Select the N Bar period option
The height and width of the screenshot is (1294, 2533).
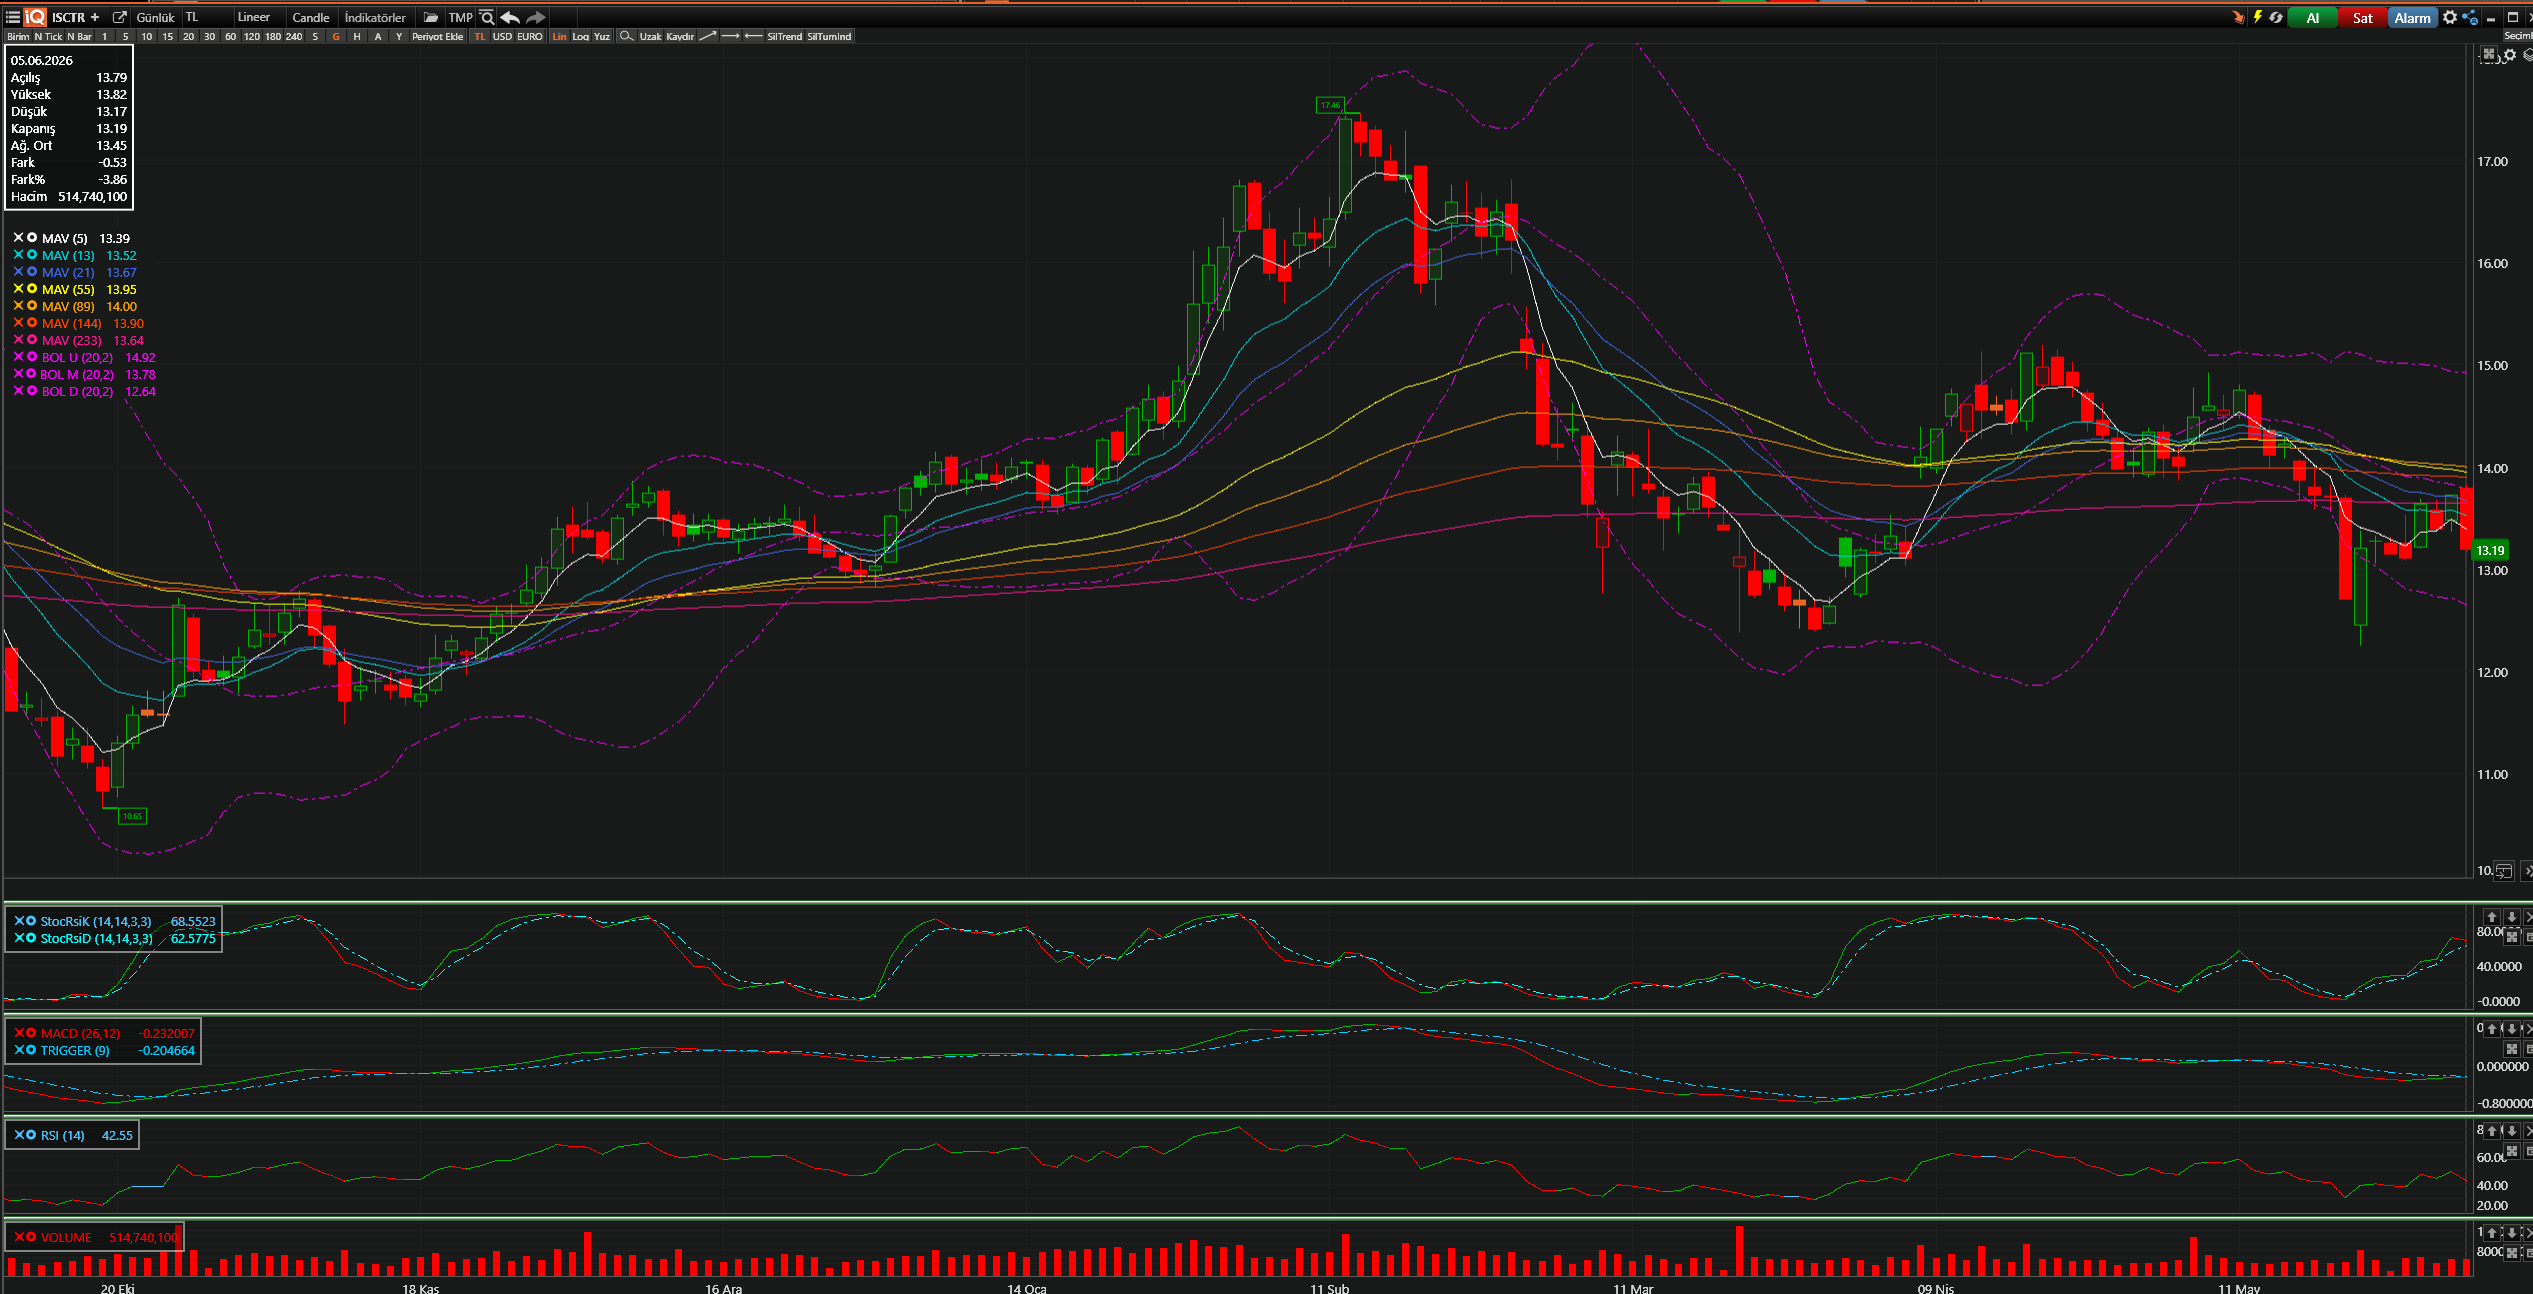tap(79, 36)
